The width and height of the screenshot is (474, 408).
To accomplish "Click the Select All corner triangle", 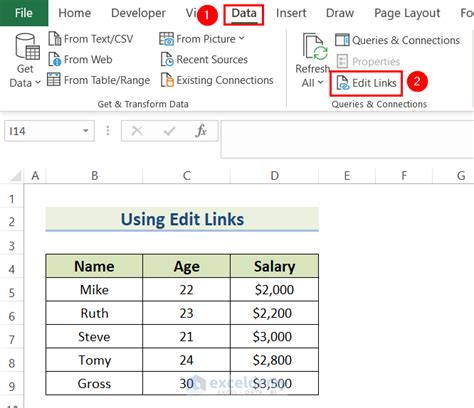I will pos(16,176).
